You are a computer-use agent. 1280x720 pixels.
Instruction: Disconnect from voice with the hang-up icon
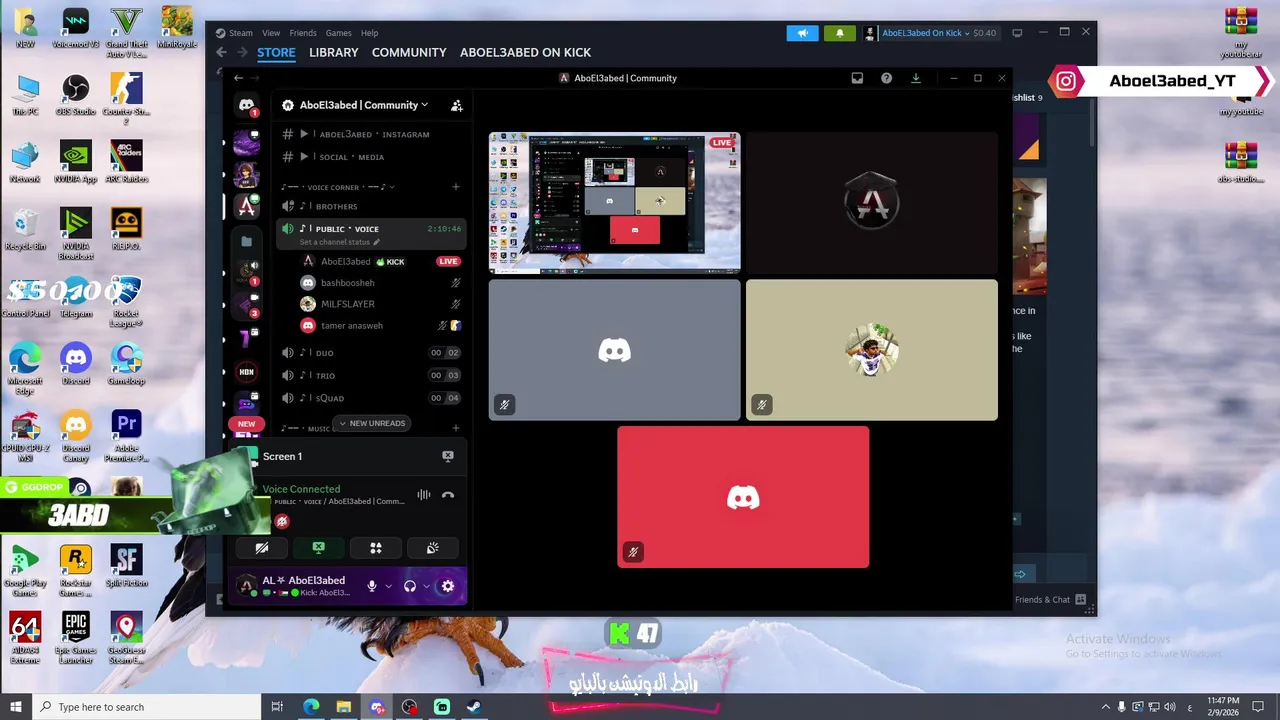tap(448, 495)
